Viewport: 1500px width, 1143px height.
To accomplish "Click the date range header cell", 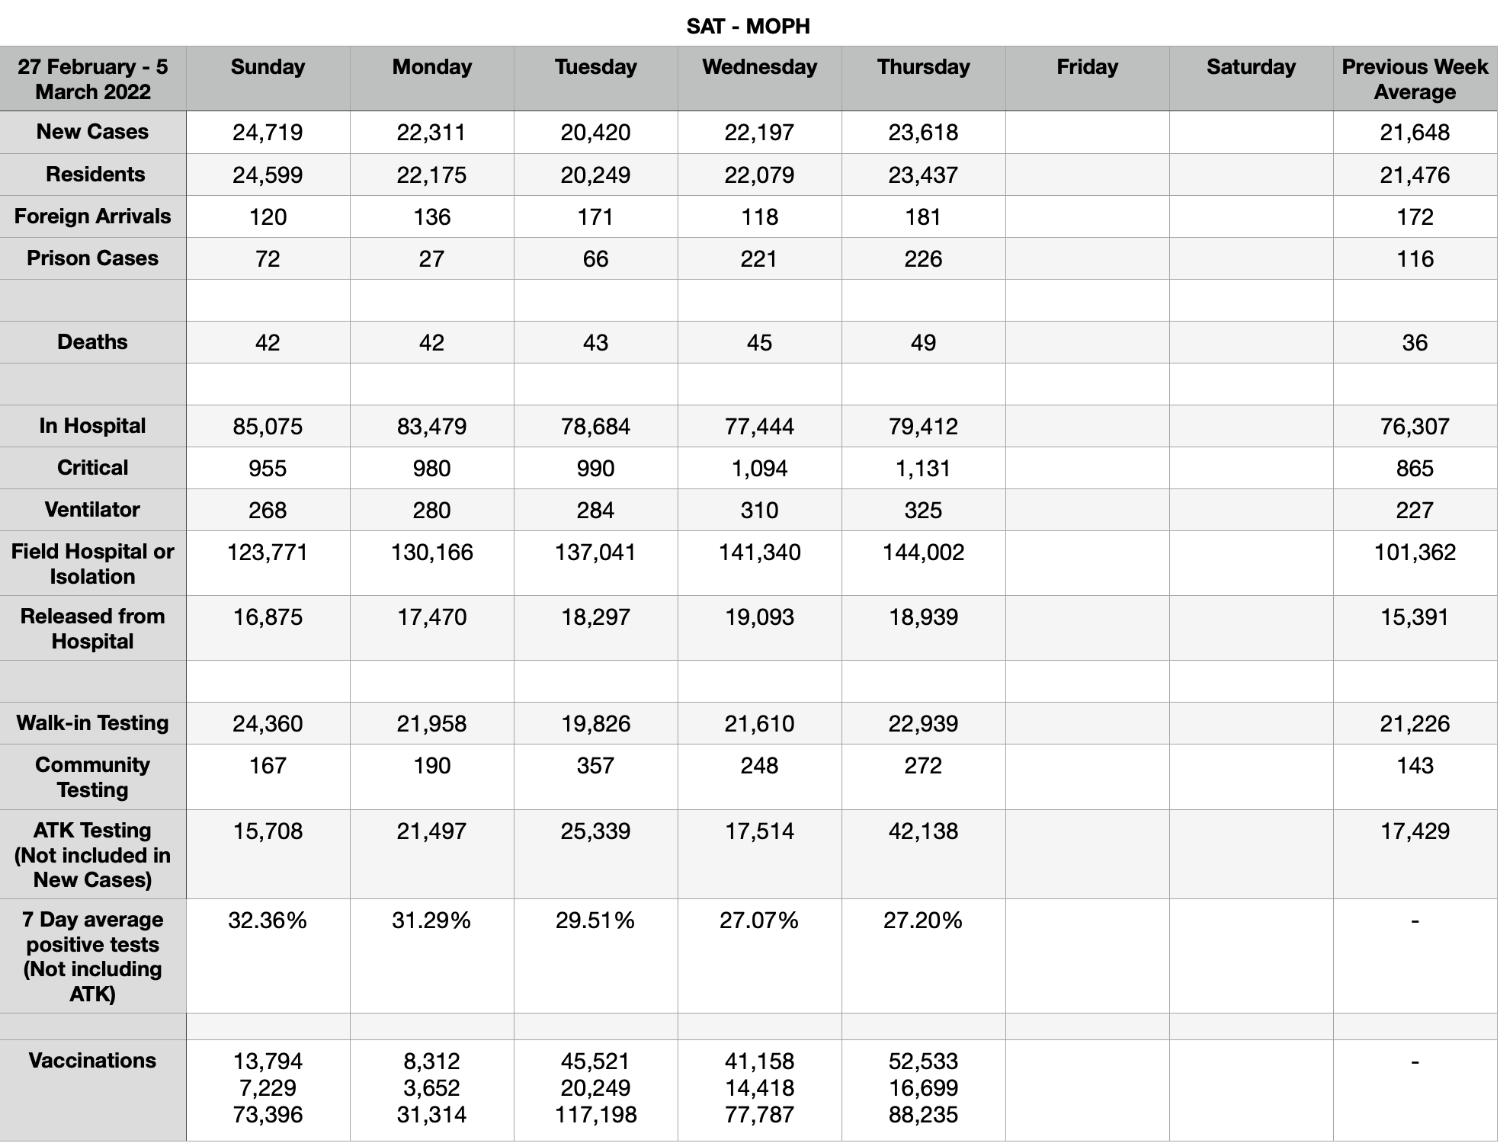I will [93, 78].
